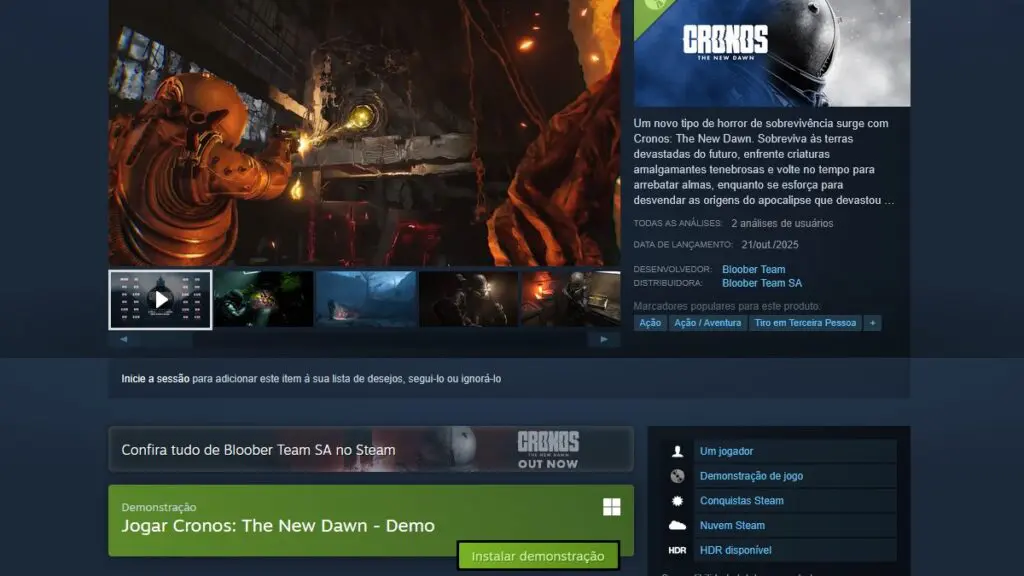Click the Steam Cloud icon

pos(677,526)
